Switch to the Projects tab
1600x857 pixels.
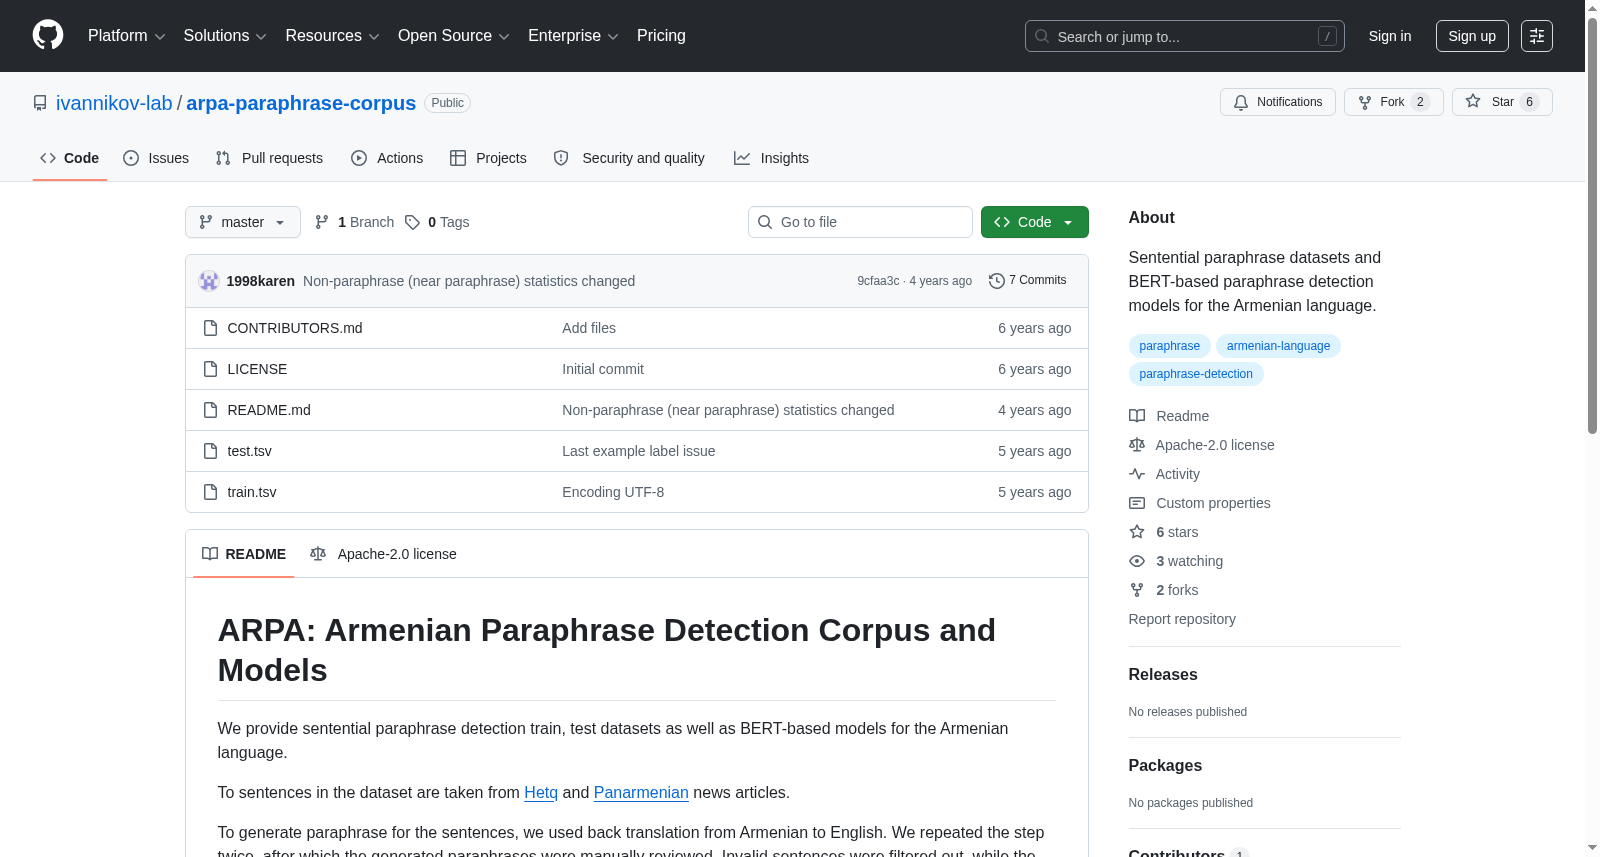click(488, 158)
